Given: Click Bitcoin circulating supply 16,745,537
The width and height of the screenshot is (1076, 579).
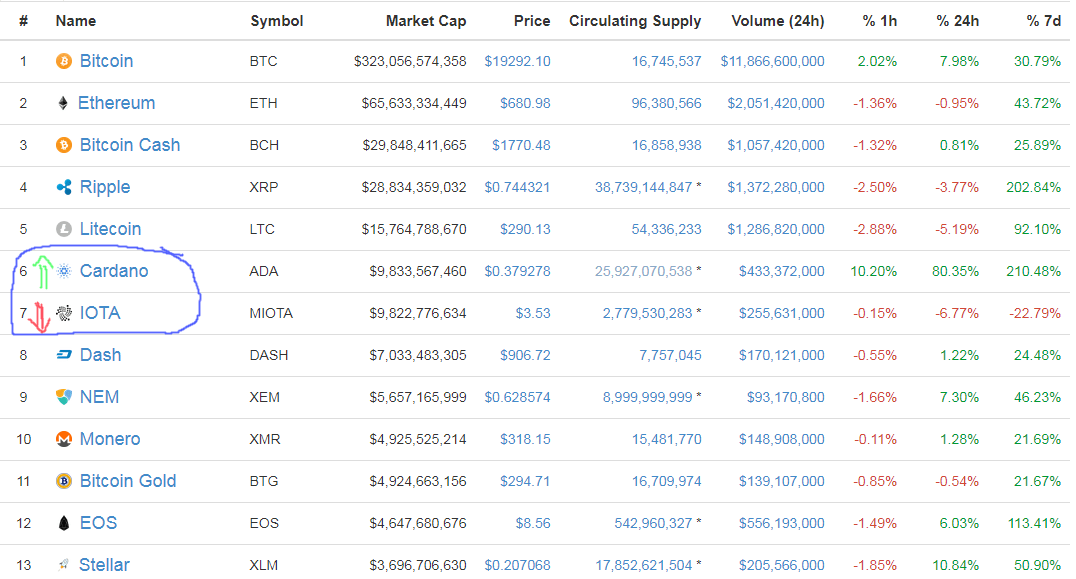Looking at the screenshot, I should tap(666, 61).
